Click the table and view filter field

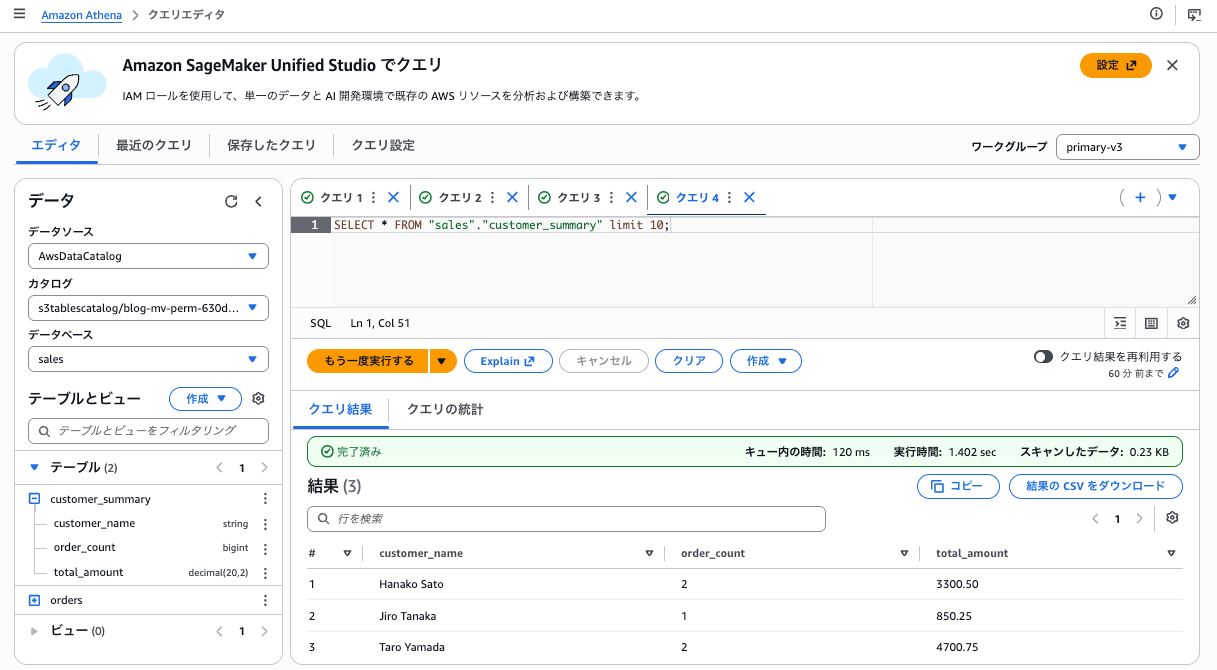point(148,431)
